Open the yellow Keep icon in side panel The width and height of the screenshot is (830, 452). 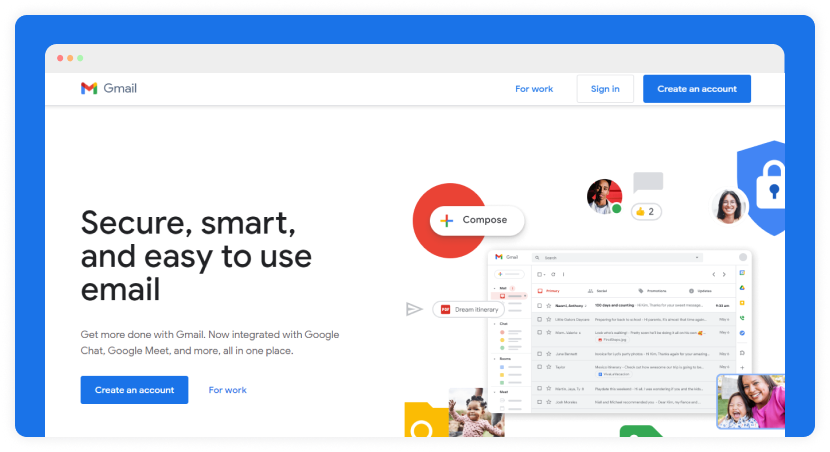742,303
